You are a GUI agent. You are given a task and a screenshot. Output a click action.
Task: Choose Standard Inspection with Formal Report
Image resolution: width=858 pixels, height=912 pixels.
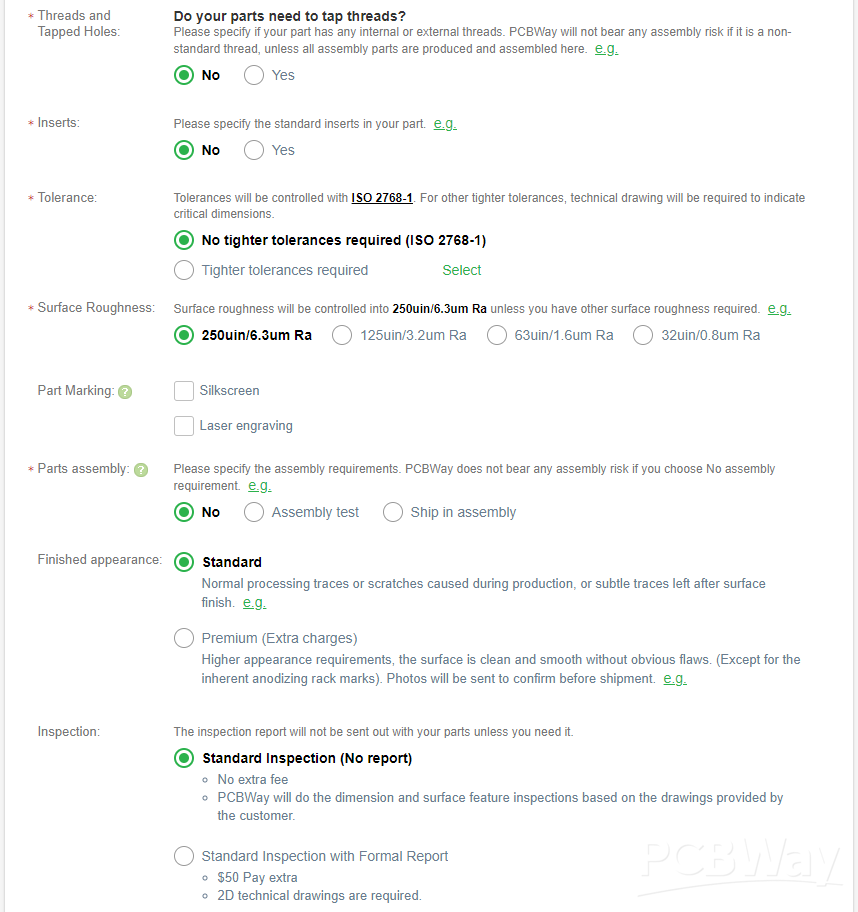[x=184, y=856]
